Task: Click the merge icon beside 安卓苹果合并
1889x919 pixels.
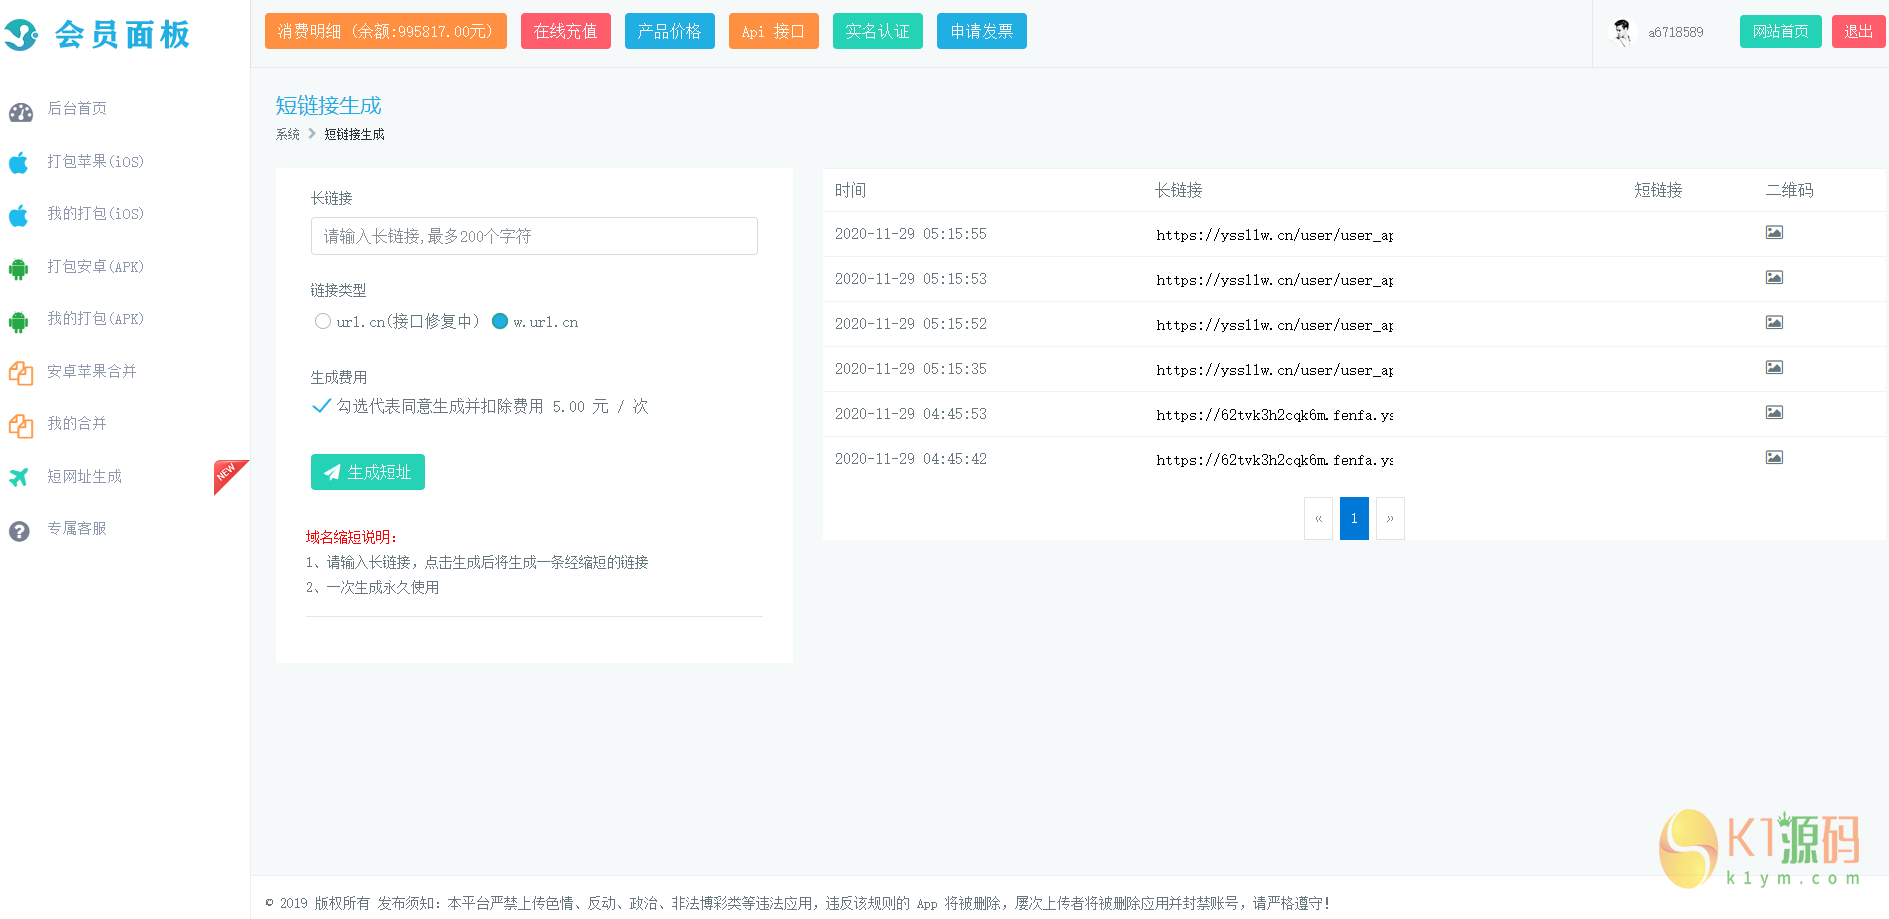Action: (20, 373)
